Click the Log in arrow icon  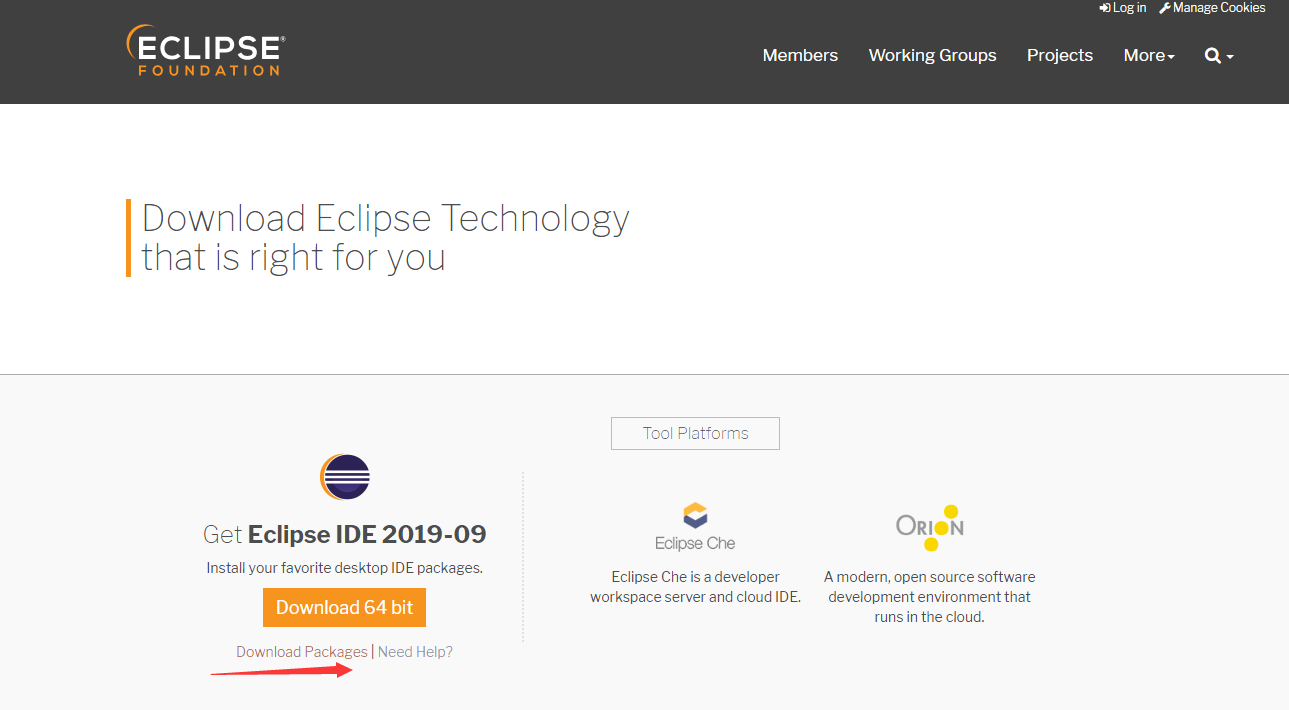(x=1104, y=8)
